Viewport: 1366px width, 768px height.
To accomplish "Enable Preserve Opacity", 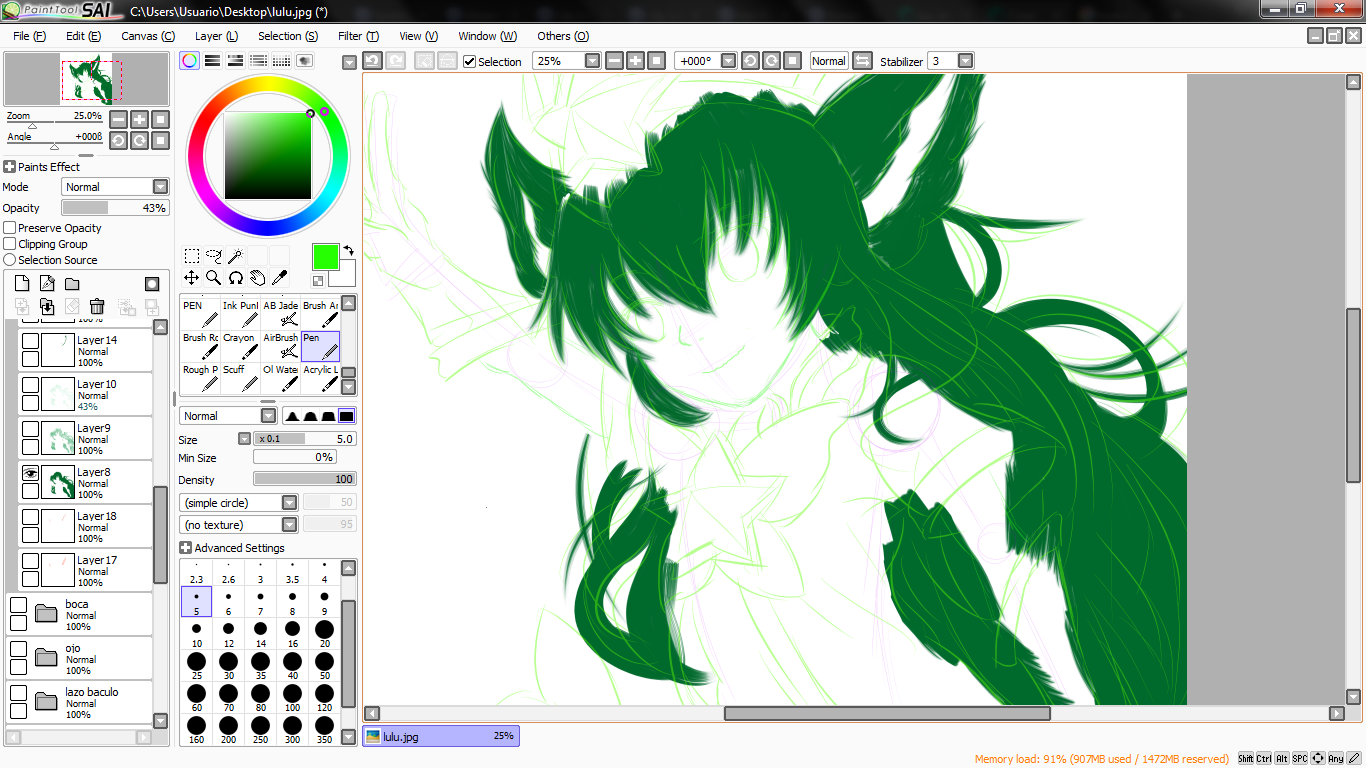I will (10, 228).
